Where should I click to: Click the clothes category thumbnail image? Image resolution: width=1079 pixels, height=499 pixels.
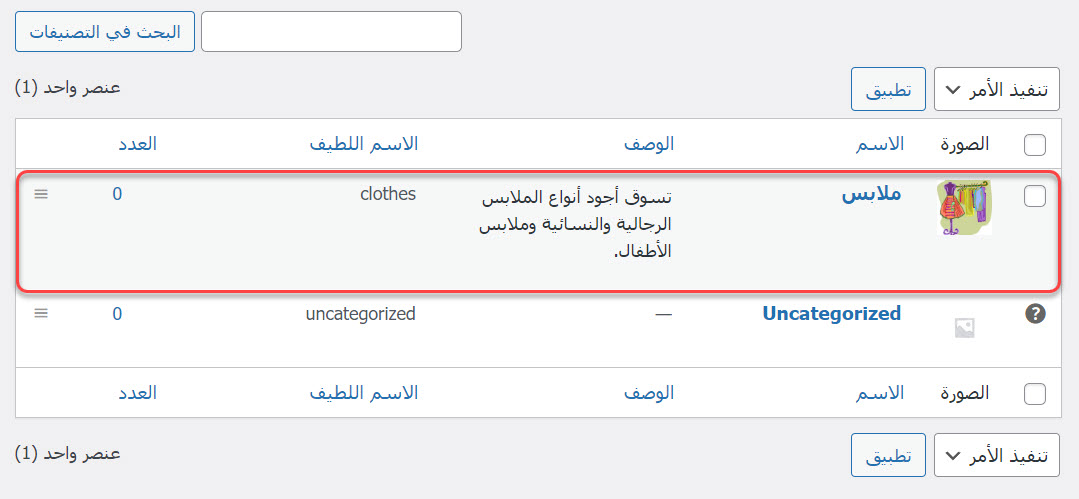[964, 208]
